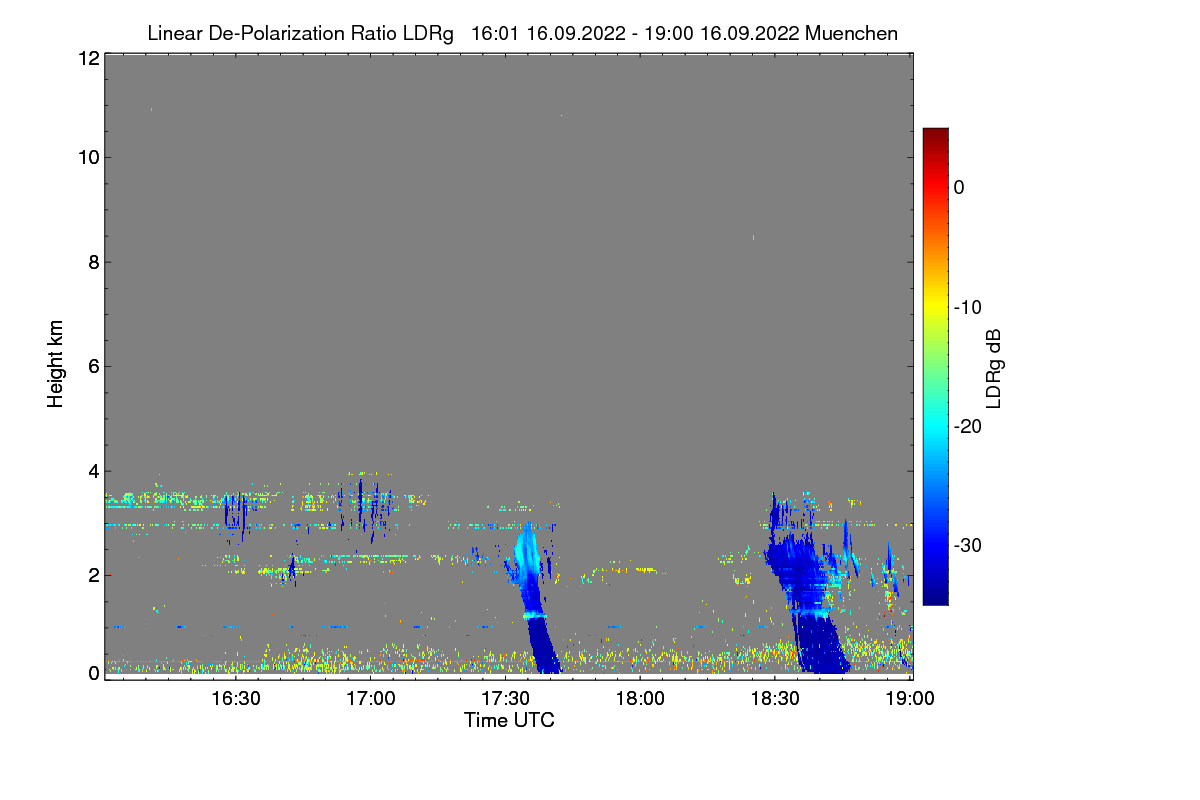Screen dimensions: 1200x800
Task: Click the height tick label 6
Action: tap(93, 366)
